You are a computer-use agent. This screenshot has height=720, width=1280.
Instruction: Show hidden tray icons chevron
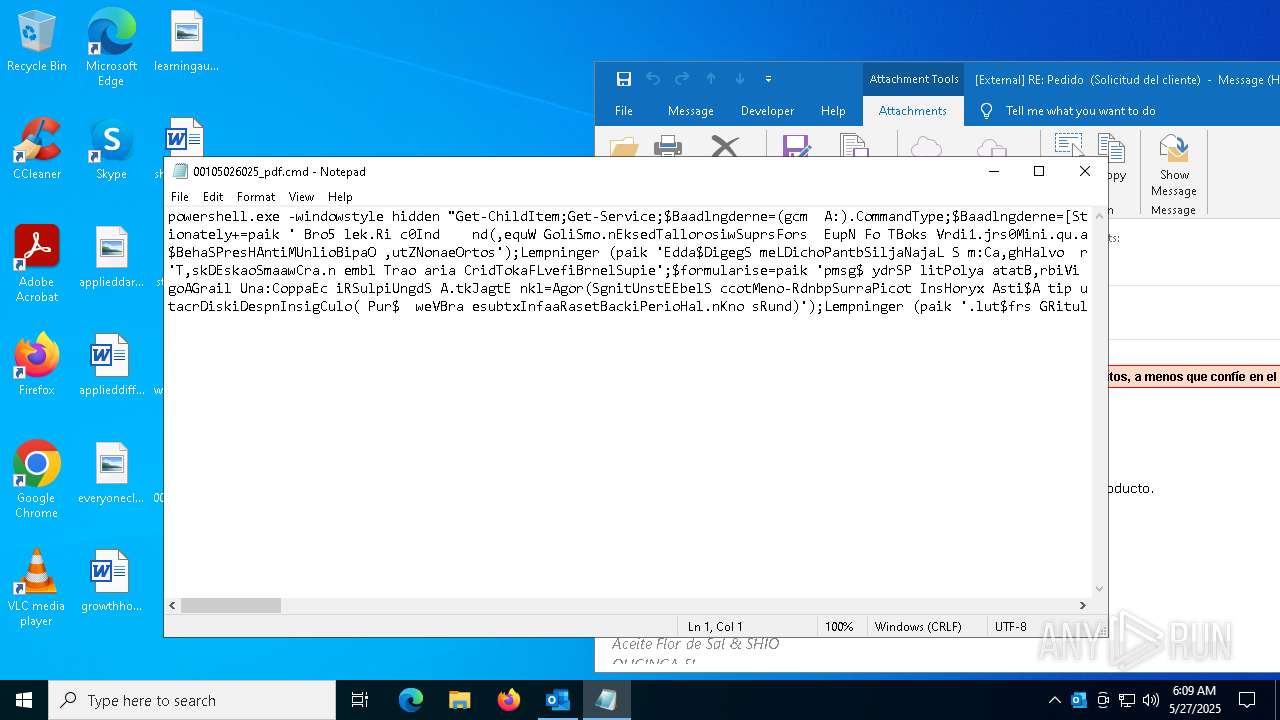click(1054, 700)
